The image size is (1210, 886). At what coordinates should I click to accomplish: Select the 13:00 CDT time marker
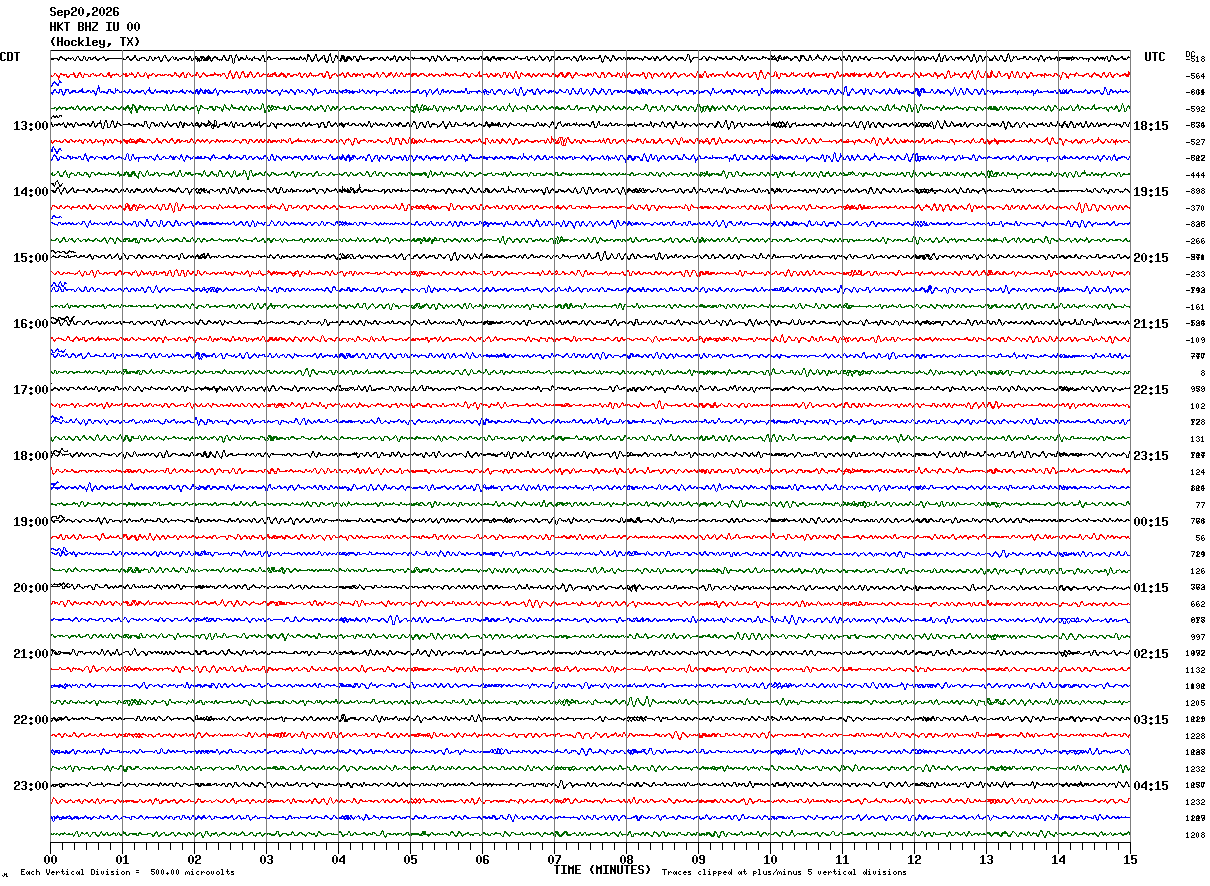30,126
